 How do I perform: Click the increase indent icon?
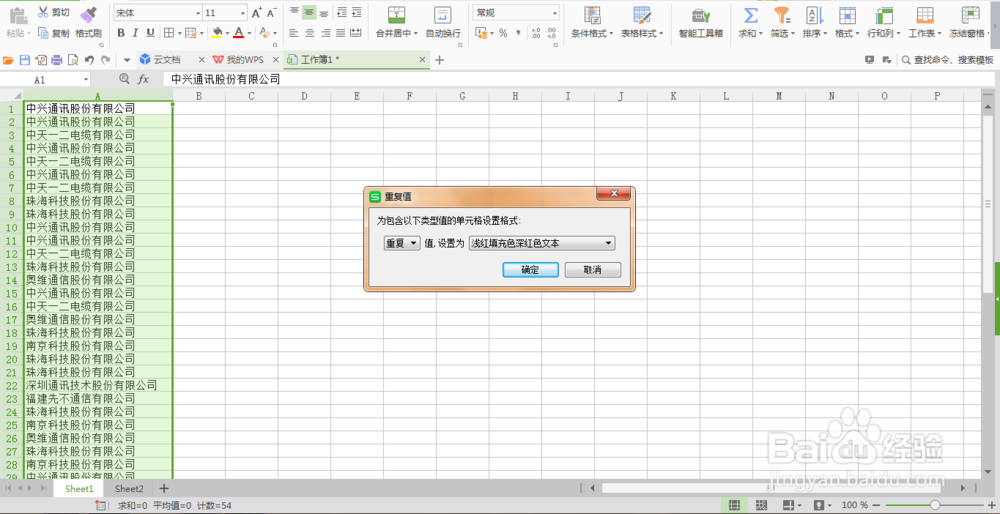pyautogui.click(x=357, y=12)
